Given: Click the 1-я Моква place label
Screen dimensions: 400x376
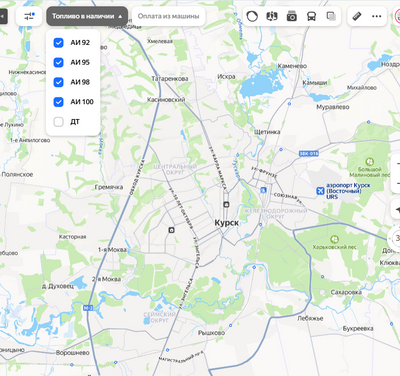Looking at the screenshot, I should pos(112,250).
